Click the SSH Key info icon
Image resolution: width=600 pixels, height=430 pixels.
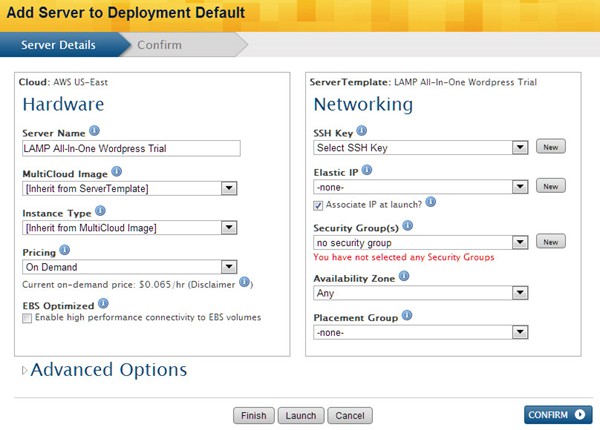point(361,131)
